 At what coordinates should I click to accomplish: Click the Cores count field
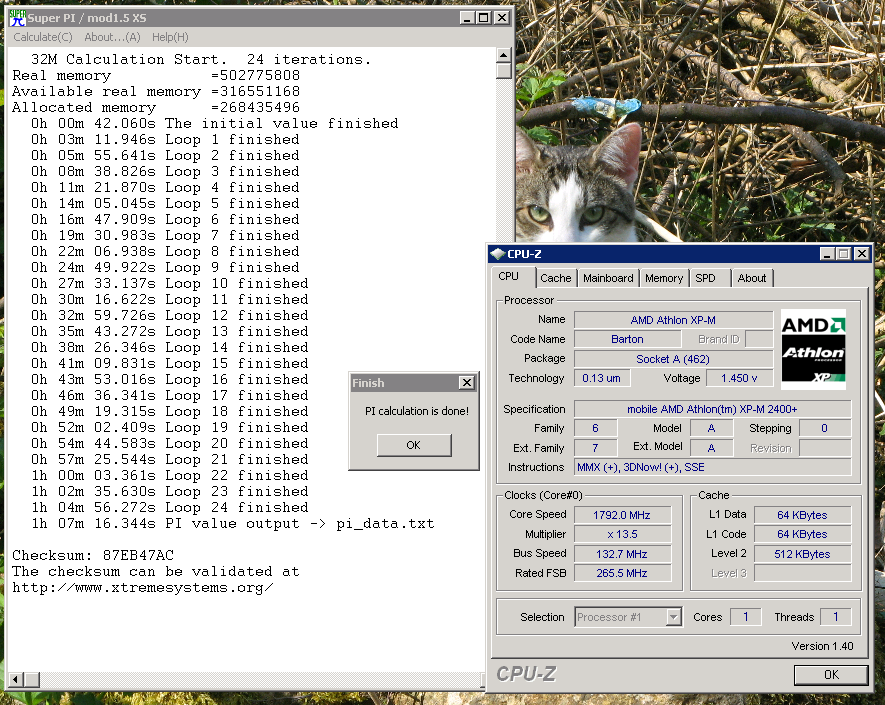pyautogui.click(x=746, y=617)
